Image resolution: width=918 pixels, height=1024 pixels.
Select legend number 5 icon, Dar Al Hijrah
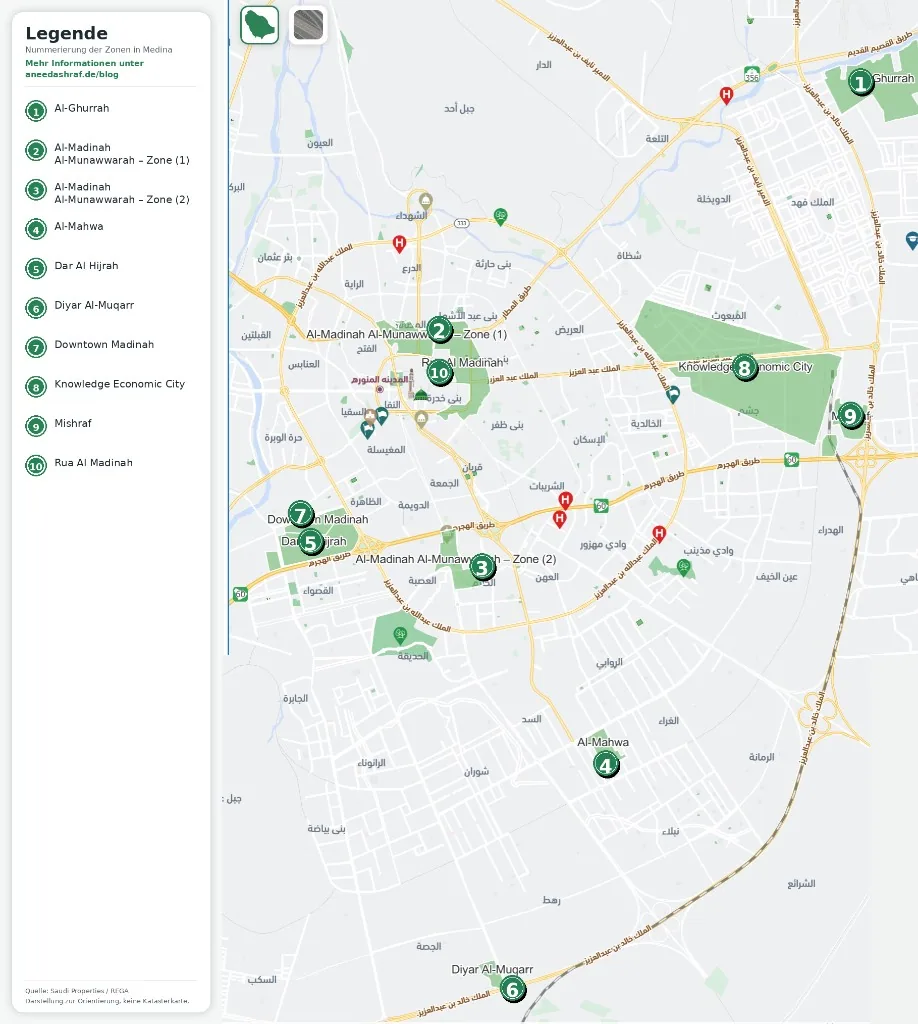tap(36, 268)
